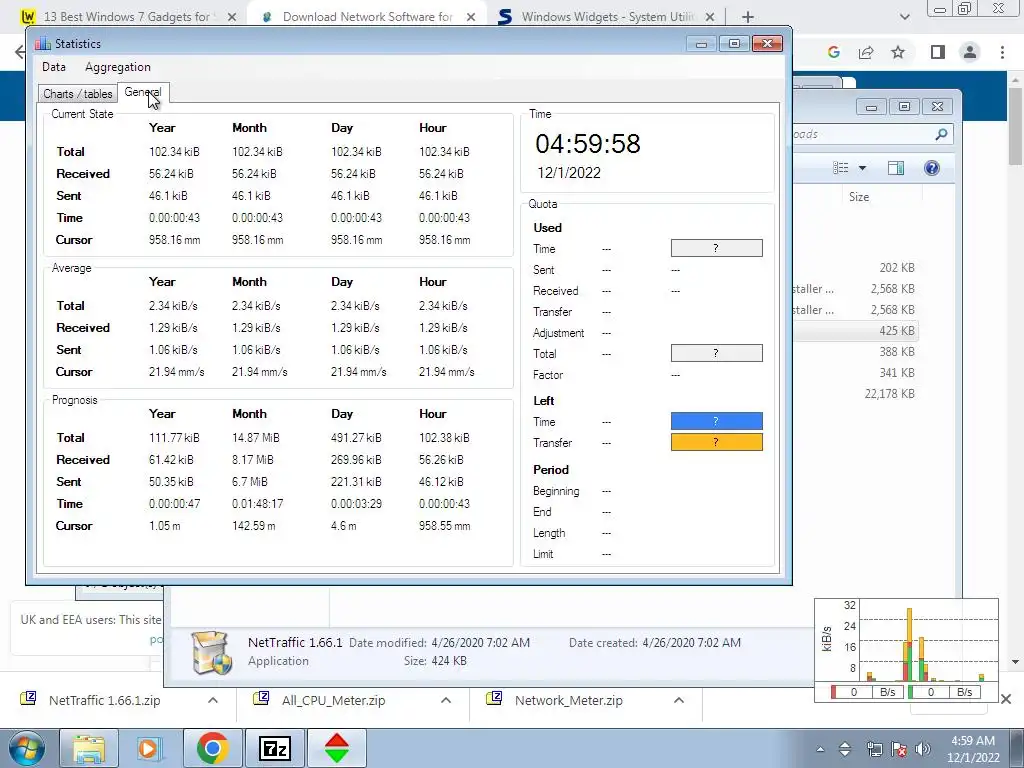Image resolution: width=1024 pixels, height=768 pixels.
Task: Click the NetTraffic tray icon with arrows
Action: 844,749
